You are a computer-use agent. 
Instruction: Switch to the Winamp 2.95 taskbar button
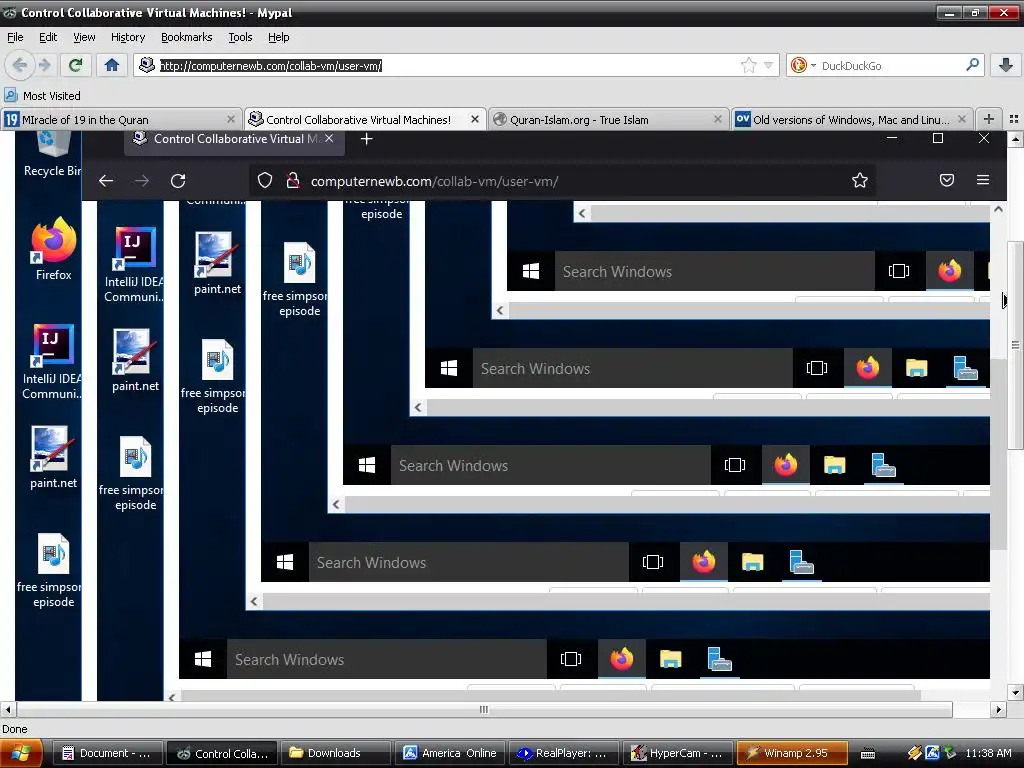tap(792, 753)
